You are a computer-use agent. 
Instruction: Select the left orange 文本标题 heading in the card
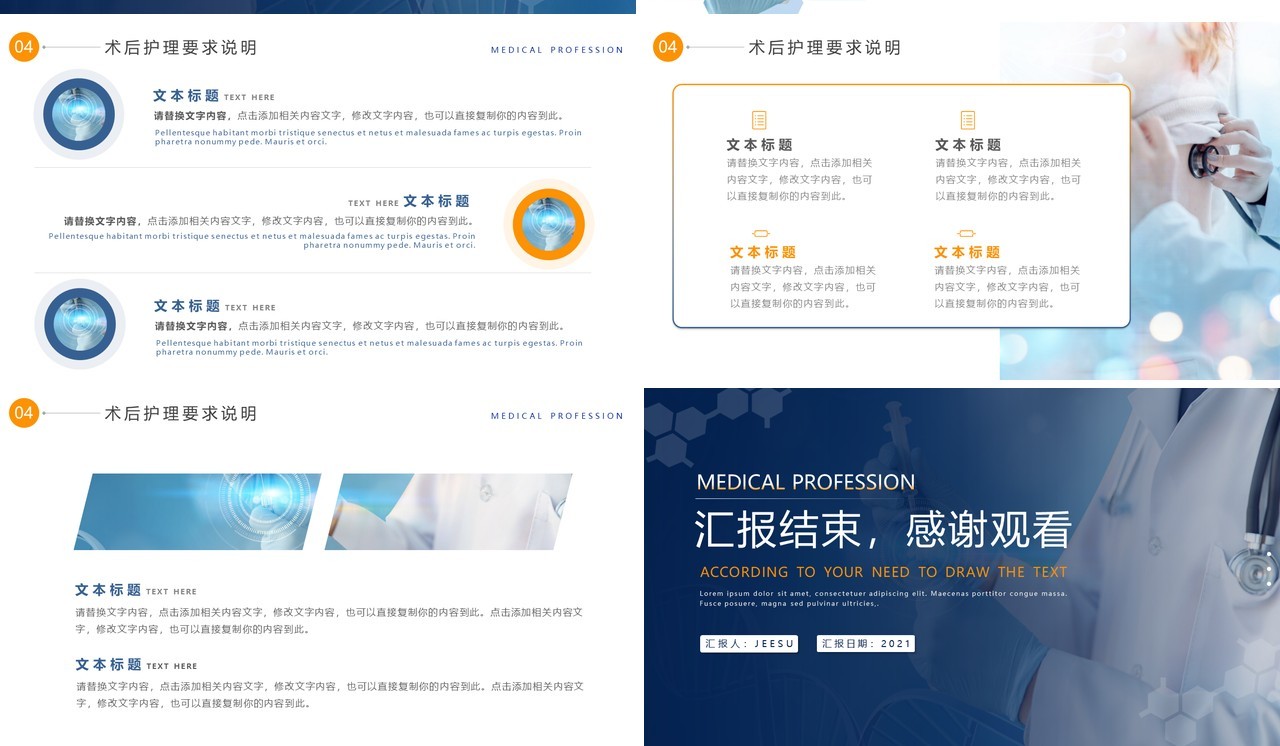[x=763, y=252]
